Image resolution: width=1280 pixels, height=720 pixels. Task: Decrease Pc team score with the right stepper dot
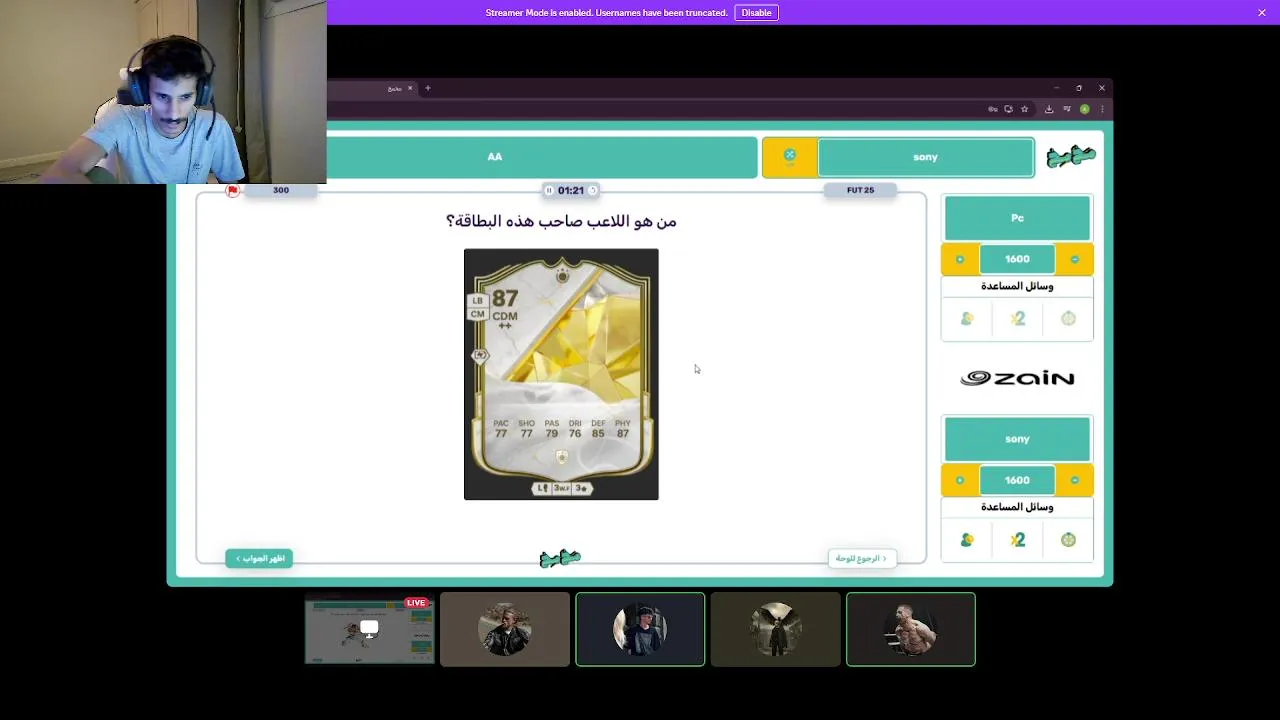1075,259
